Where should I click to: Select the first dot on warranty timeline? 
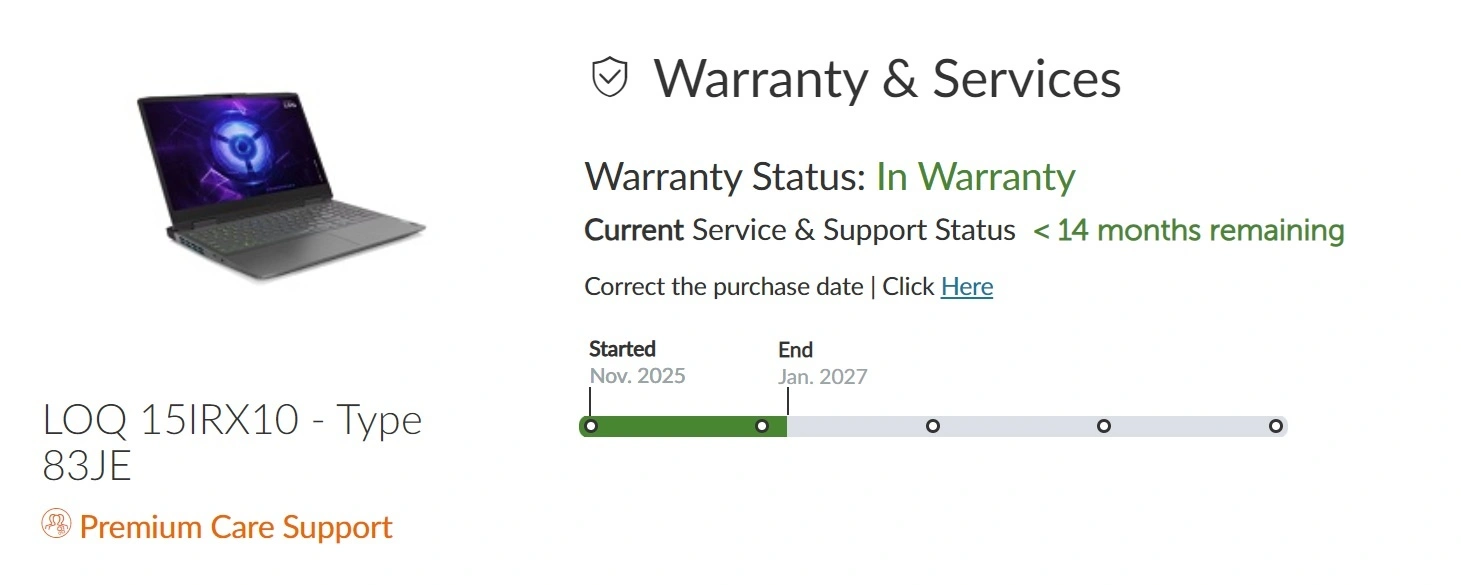[591, 426]
